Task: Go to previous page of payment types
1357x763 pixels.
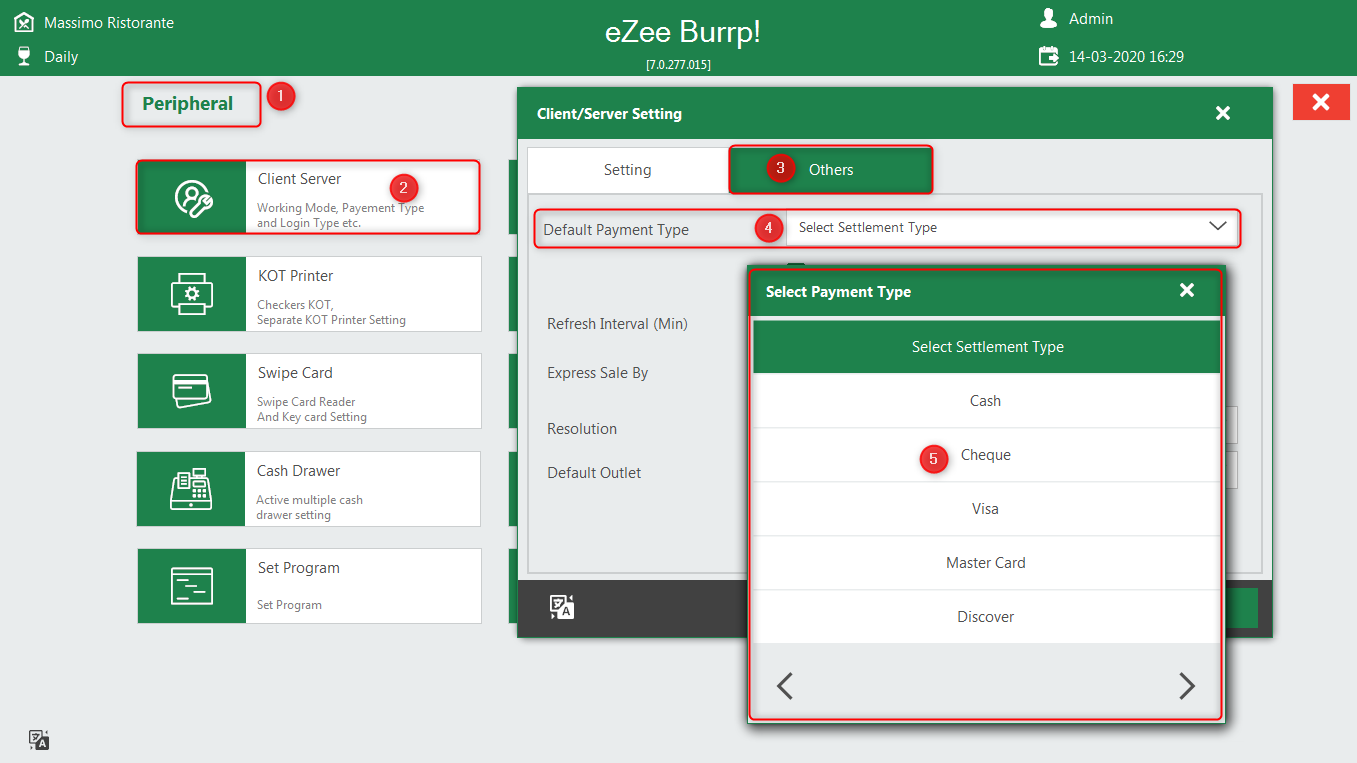Action: [x=785, y=685]
